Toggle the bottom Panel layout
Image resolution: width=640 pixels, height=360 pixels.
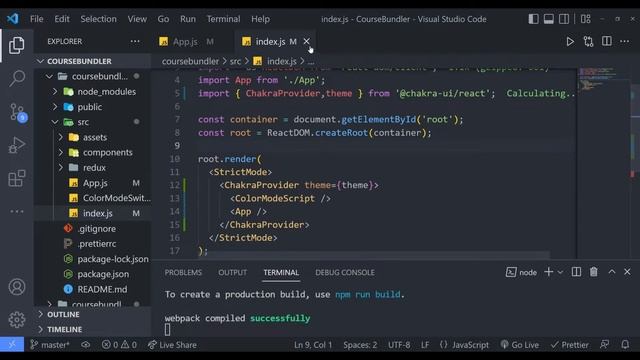click(x=549, y=19)
